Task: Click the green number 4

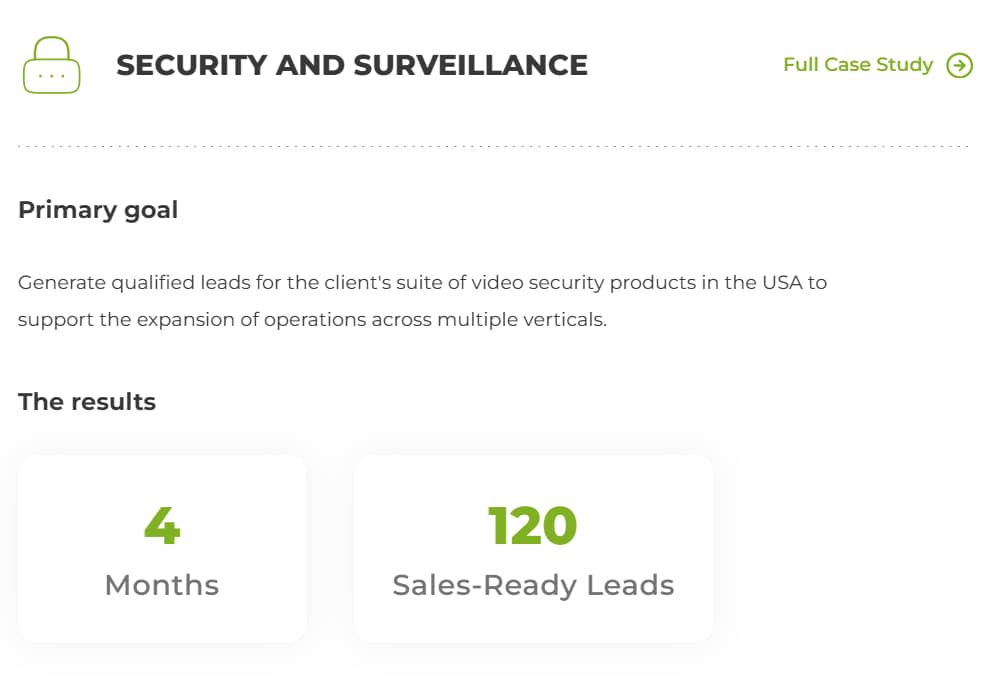Action: [162, 525]
